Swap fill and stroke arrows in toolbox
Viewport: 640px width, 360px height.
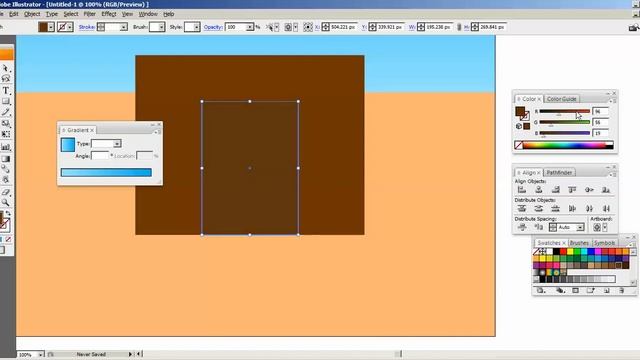point(8,213)
